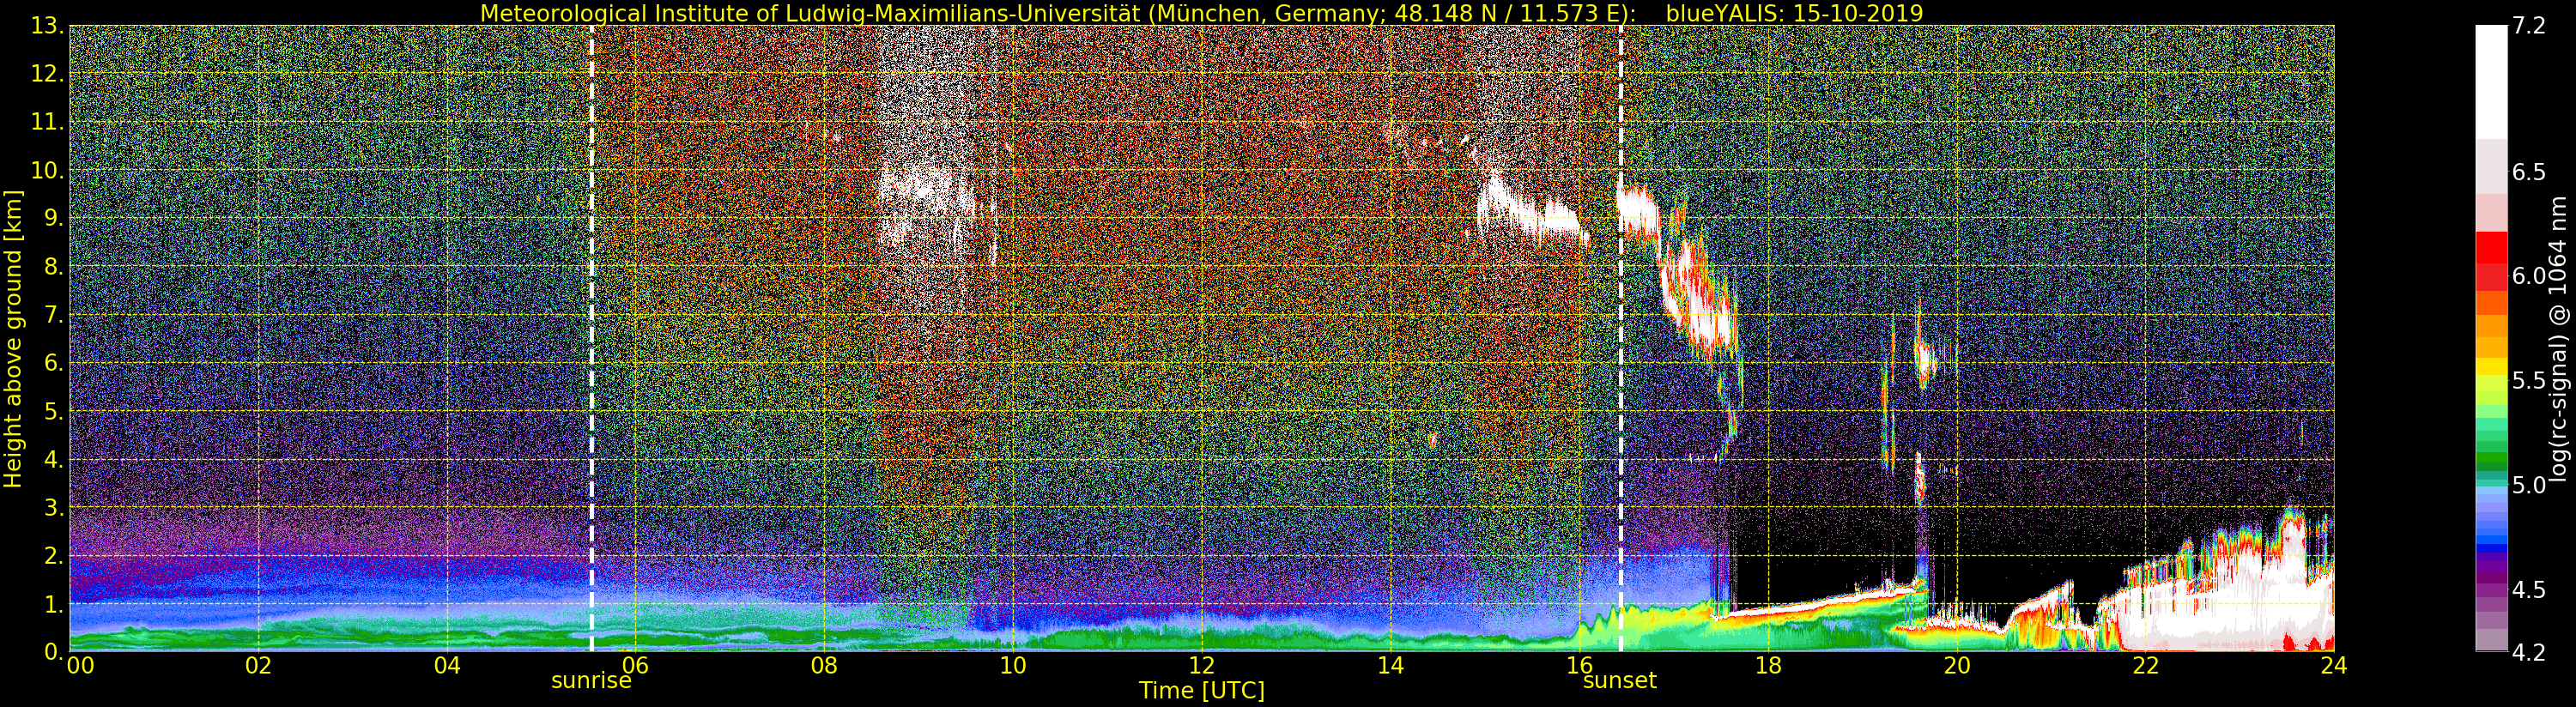Click the "10." tick on the height axis

47,171
